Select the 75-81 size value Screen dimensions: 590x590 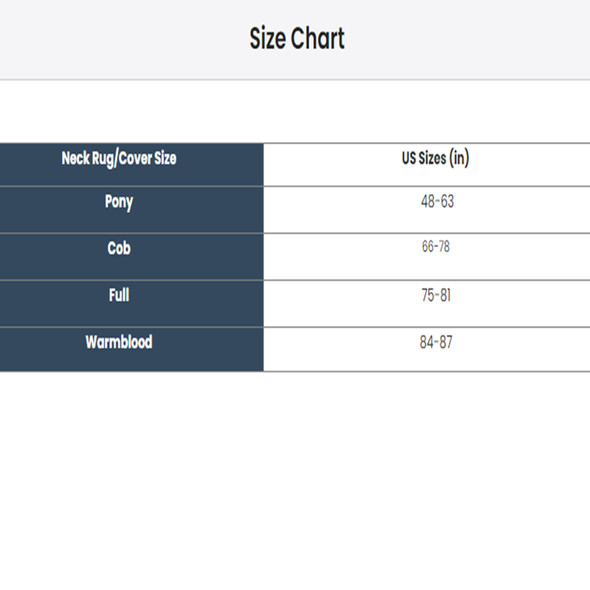pyautogui.click(x=436, y=295)
